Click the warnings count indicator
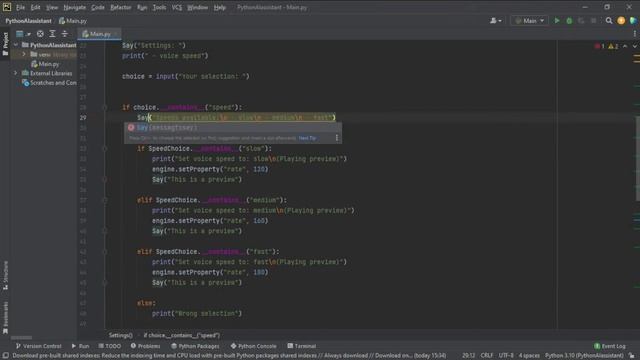The image size is (640, 360). tap(613, 46)
